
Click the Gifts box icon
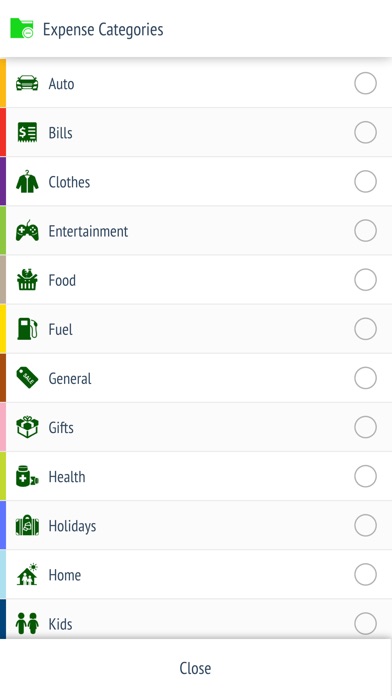click(x=27, y=427)
